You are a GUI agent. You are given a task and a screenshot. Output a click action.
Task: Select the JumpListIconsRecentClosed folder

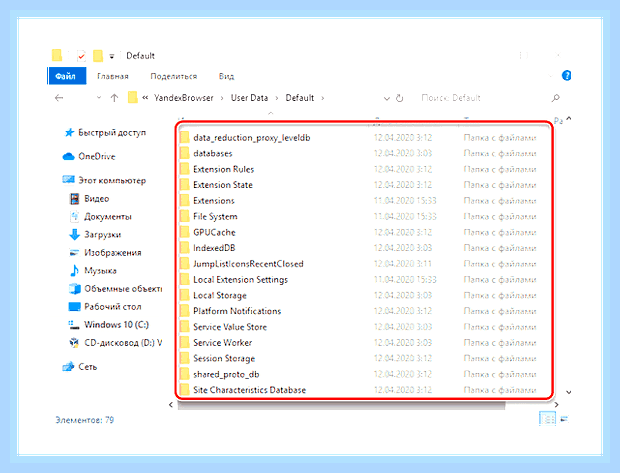(x=248, y=264)
